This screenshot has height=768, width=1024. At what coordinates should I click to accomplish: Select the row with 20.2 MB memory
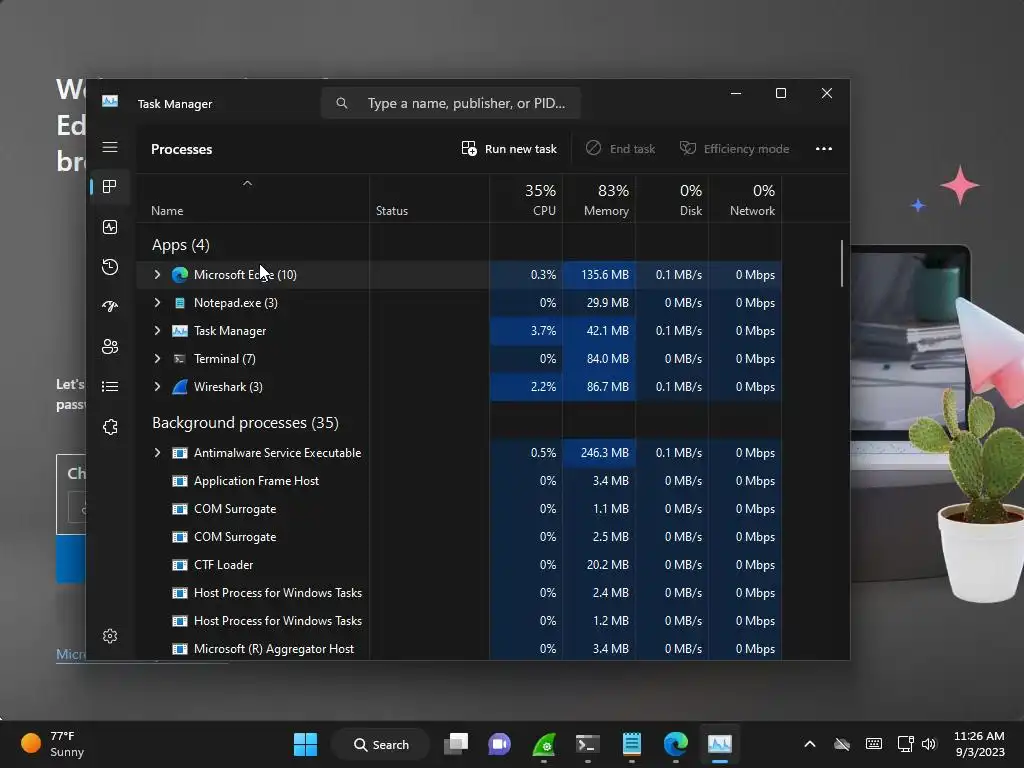(x=458, y=565)
